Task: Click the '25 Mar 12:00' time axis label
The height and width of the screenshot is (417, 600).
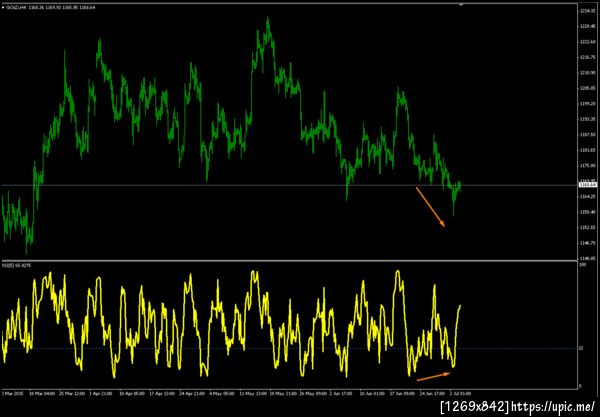Action: tap(72, 393)
